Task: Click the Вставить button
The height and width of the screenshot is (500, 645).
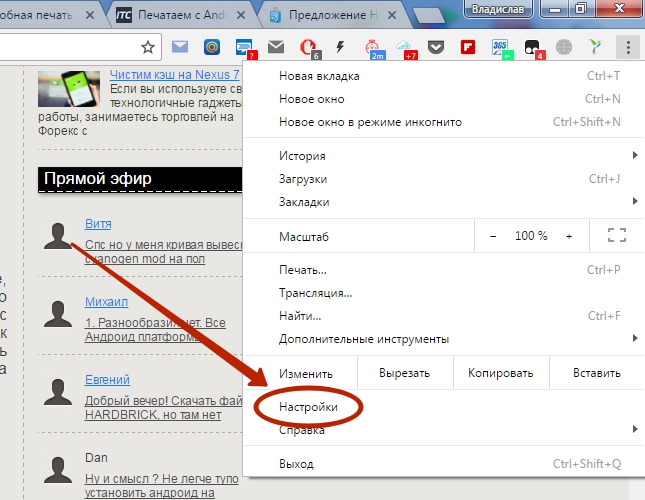Action: [x=597, y=373]
